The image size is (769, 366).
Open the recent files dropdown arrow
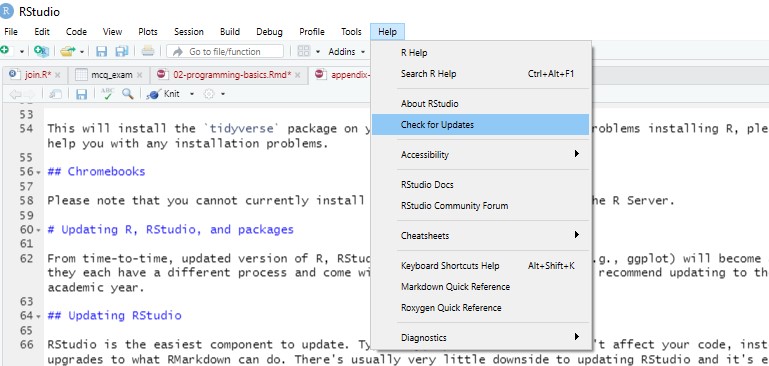coord(82,52)
